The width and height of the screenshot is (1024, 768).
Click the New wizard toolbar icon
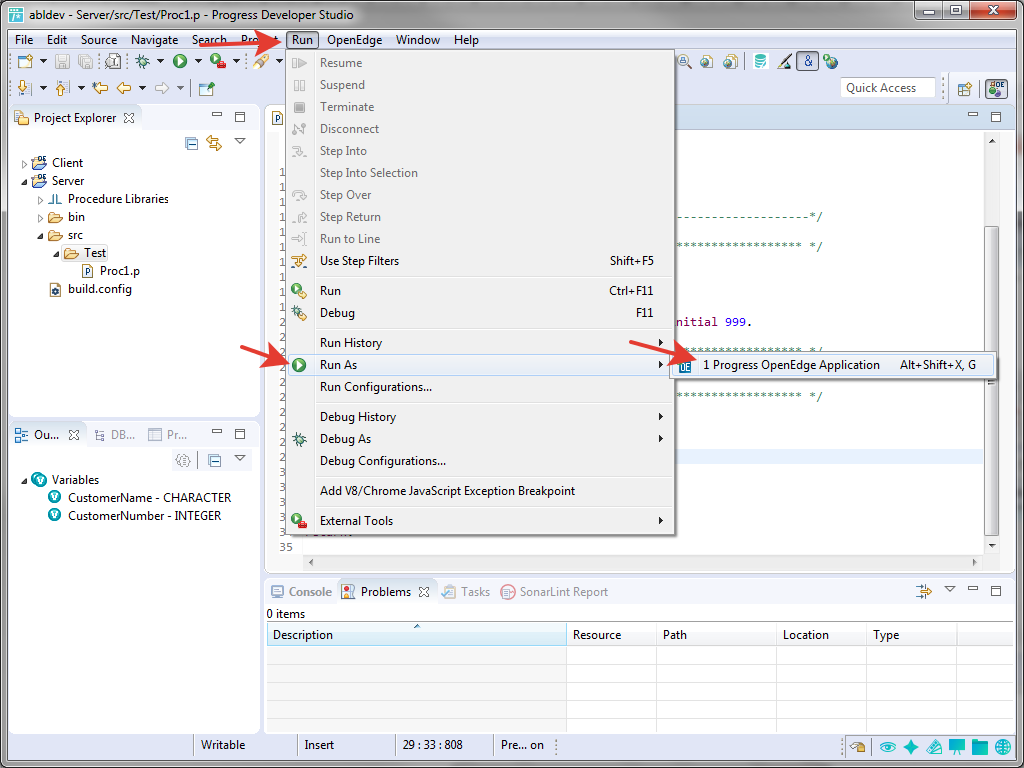(25, 61)
